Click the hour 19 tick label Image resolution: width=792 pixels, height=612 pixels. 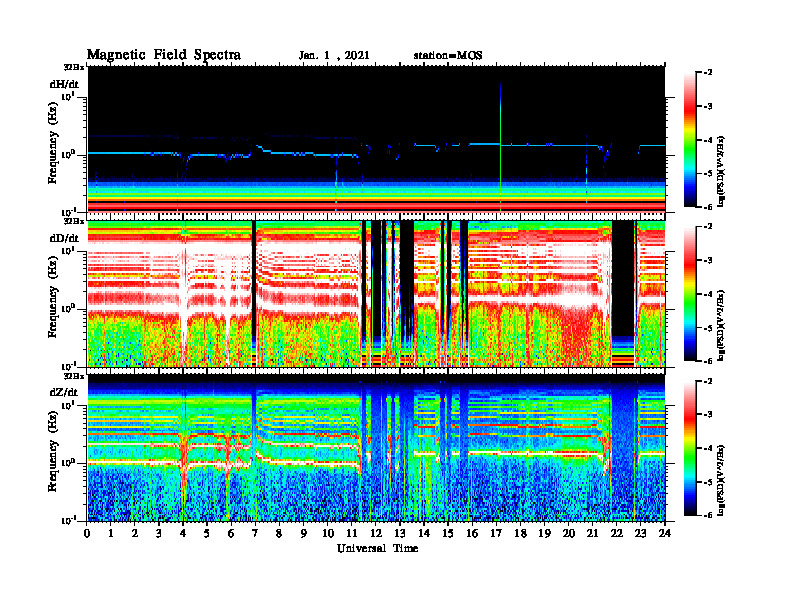(544, 534)
